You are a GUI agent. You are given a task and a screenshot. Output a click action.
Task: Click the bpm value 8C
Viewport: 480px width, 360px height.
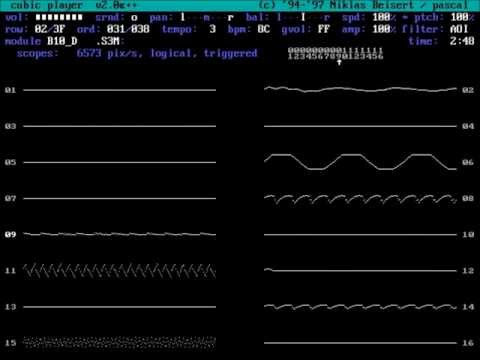point(263,29)
